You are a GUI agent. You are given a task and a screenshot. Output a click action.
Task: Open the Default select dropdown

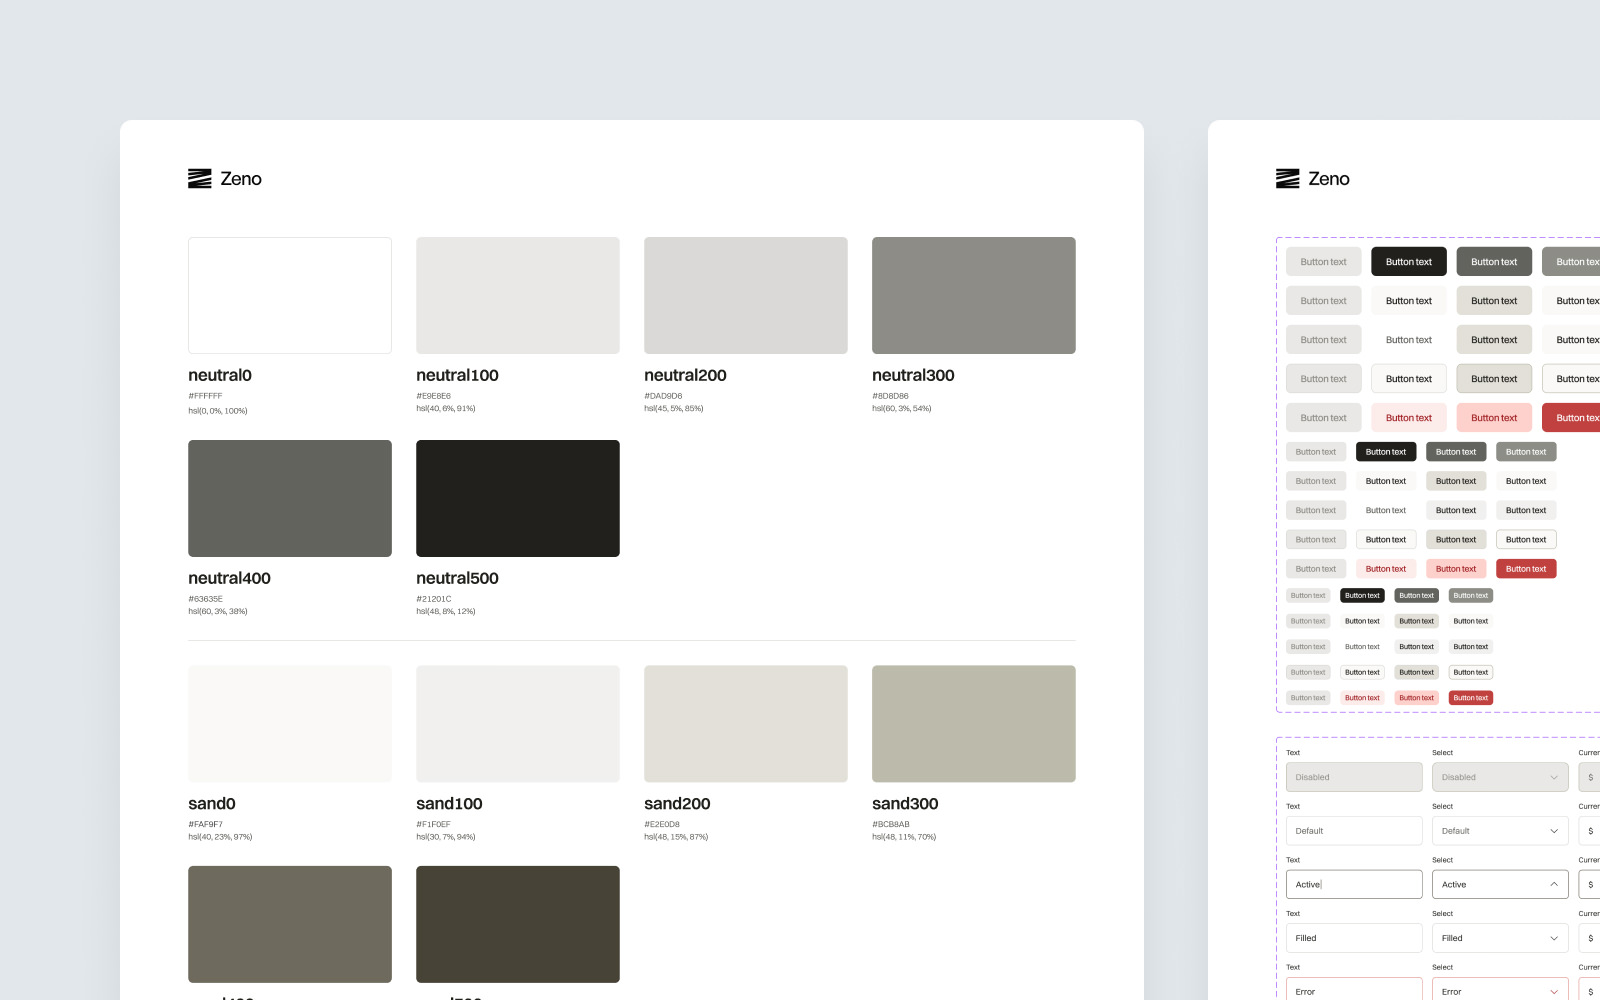pos(1499,830)
